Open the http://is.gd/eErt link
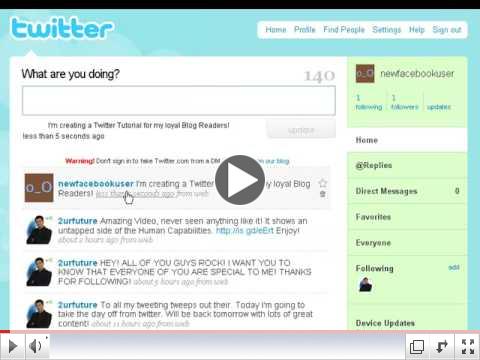This screenshot has height=360, width=480. pyautogui.click(x=245, y=230)
